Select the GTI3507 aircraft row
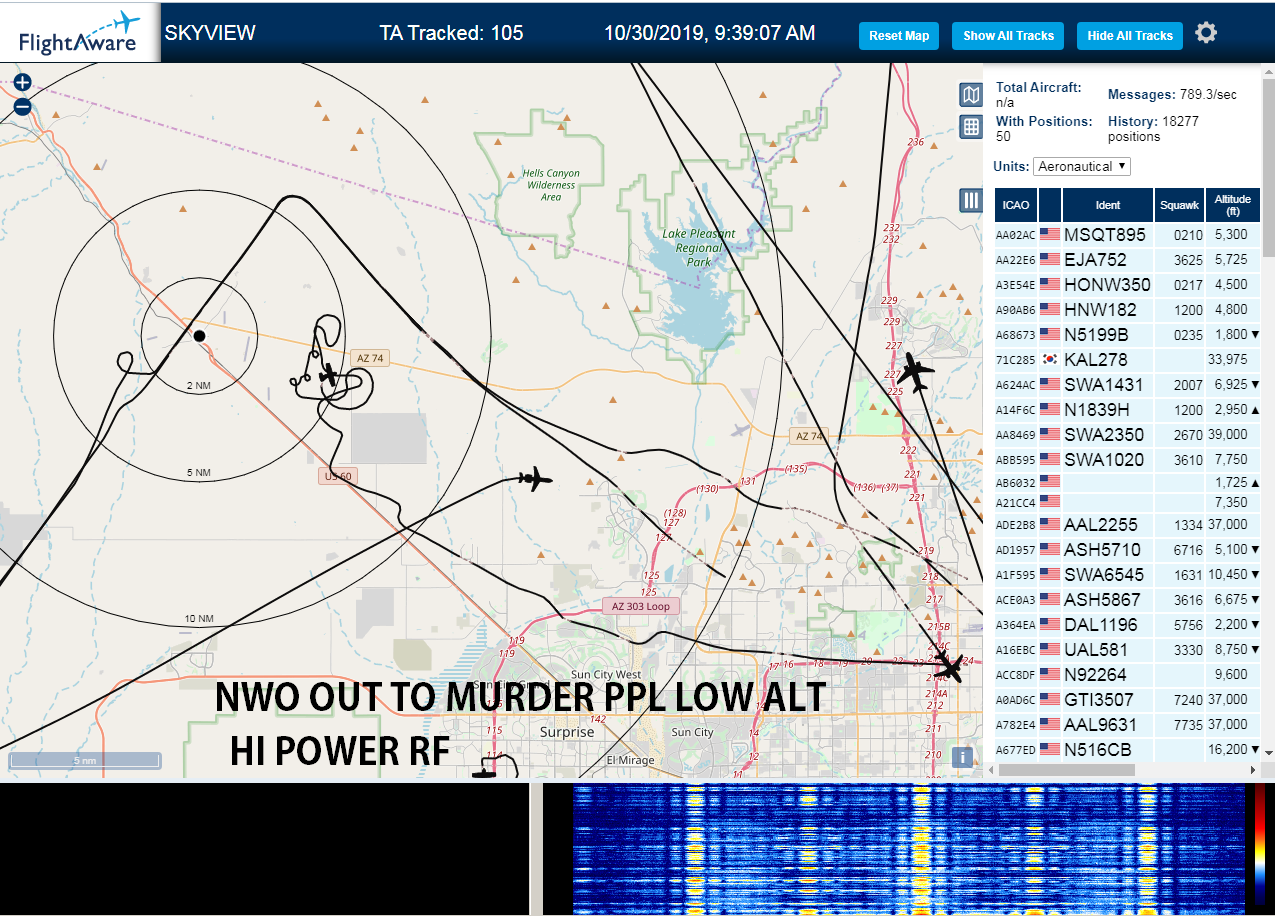The image size is (1275, 917). (x=1128, y=699)
